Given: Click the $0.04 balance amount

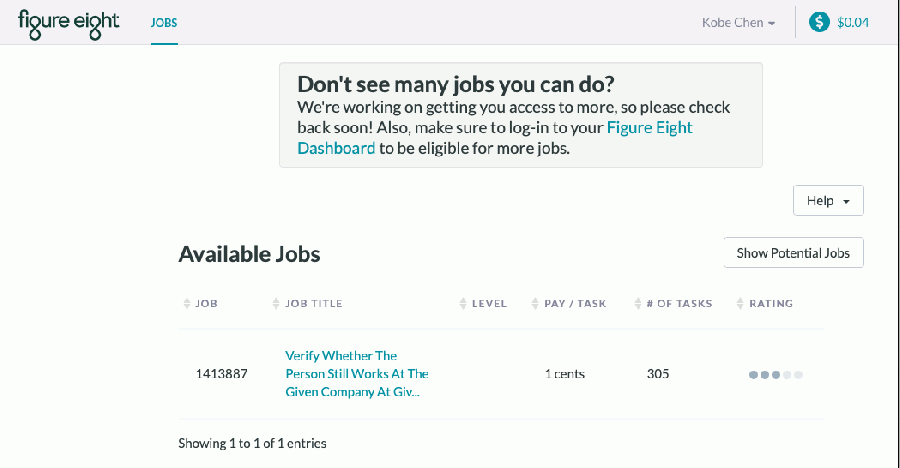Looking at the screenshot, I should coord(852,22).
